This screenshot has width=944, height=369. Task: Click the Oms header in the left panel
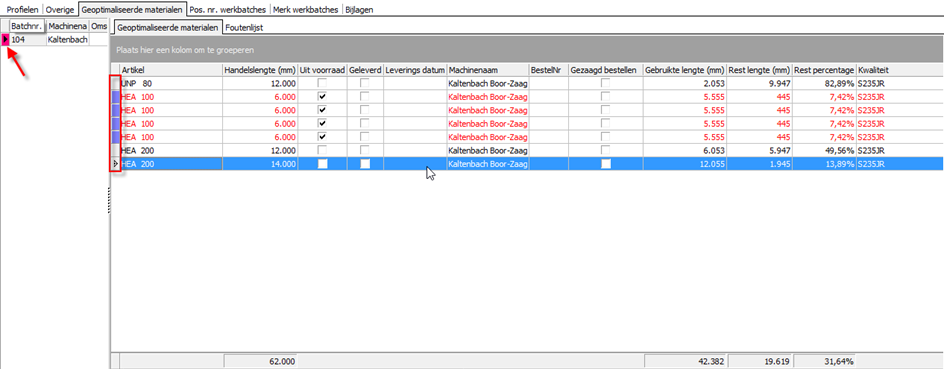[98, 26]
